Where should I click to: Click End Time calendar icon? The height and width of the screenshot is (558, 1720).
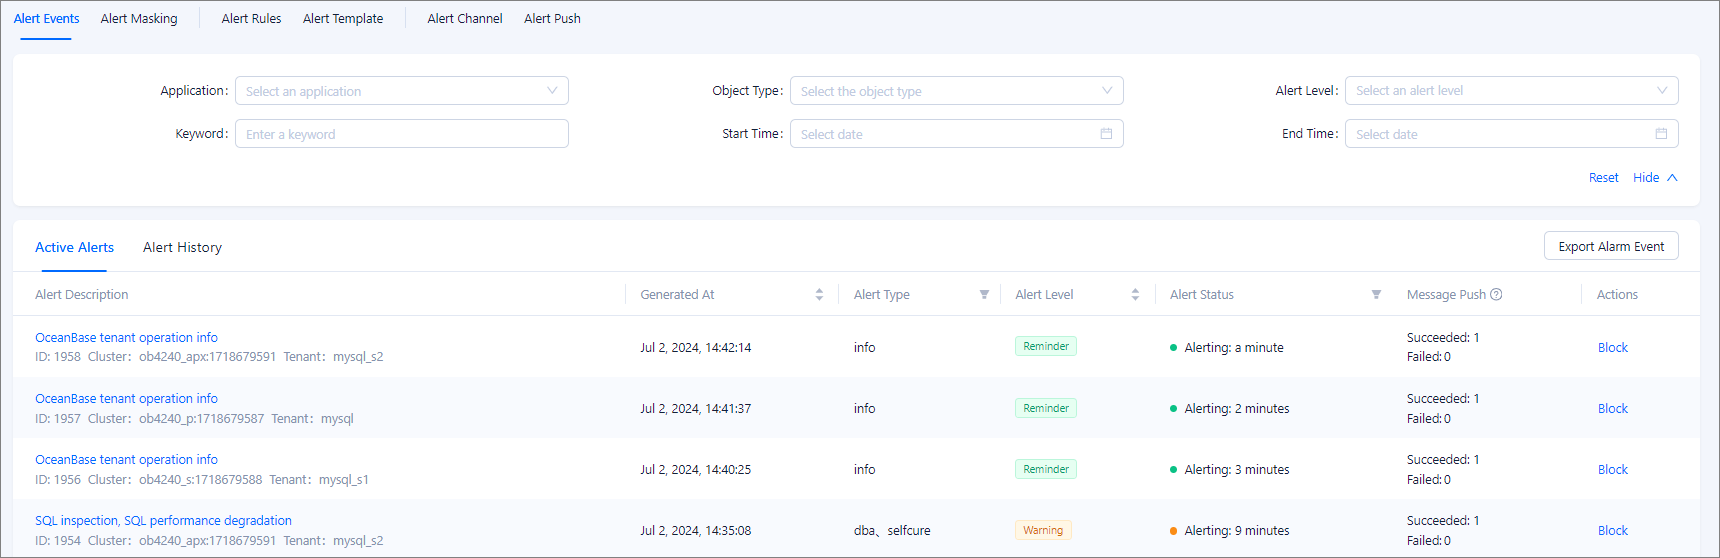click(1661, 134)
